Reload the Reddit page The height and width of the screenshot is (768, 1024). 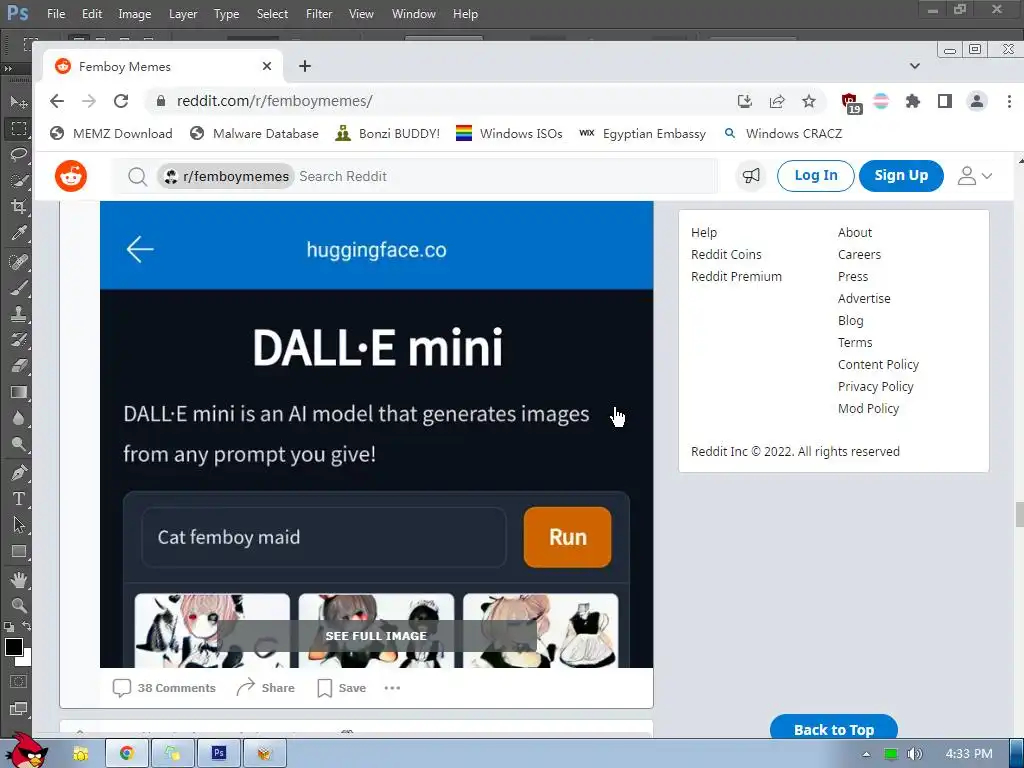(x=121, y=101)
